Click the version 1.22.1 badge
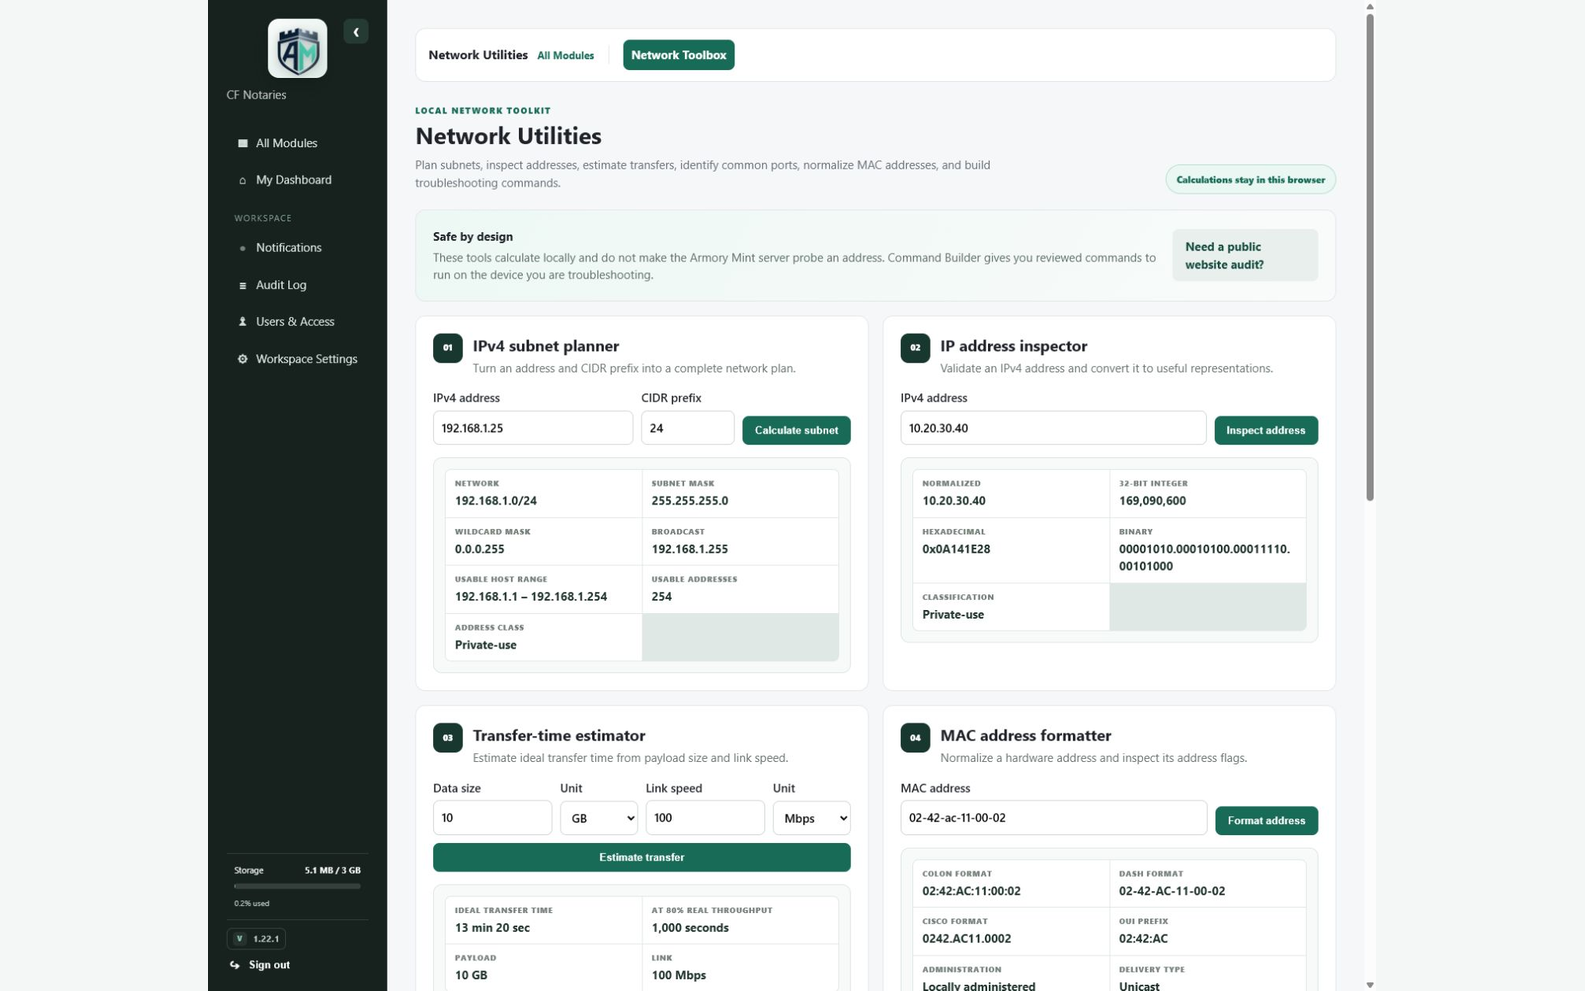This screenshot has height=991, width=1585. pos(256,938)
